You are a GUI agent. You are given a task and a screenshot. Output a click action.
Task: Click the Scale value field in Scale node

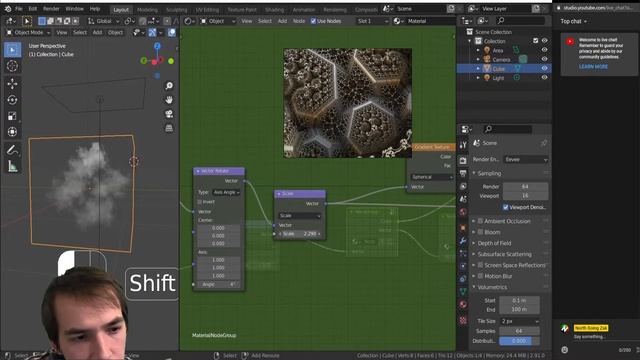[x=300, y=234]
